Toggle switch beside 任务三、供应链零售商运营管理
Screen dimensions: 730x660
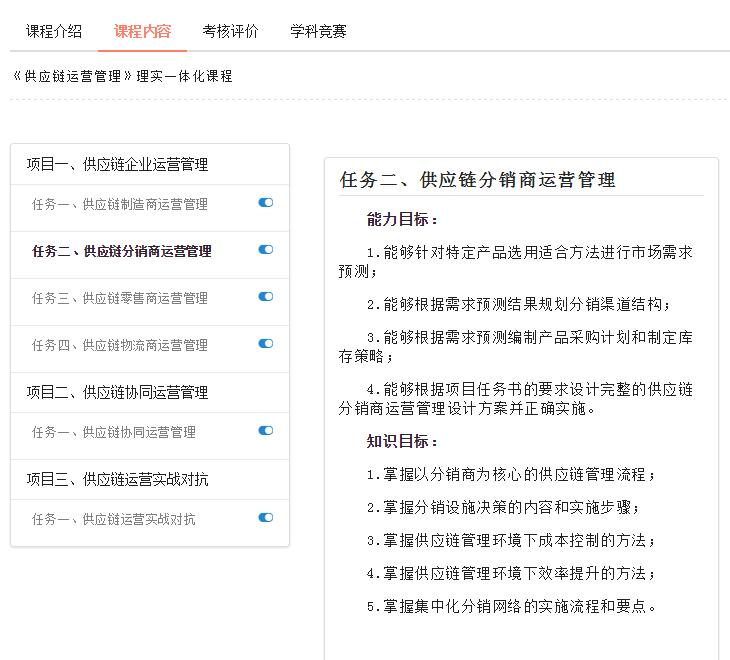[265, 297]
